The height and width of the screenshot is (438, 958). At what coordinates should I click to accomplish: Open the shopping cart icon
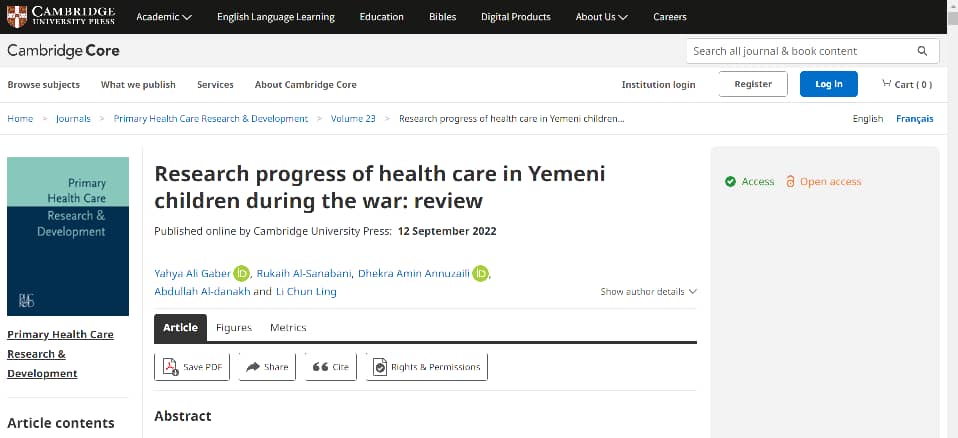pyautogui.click(x=887, y=84)
